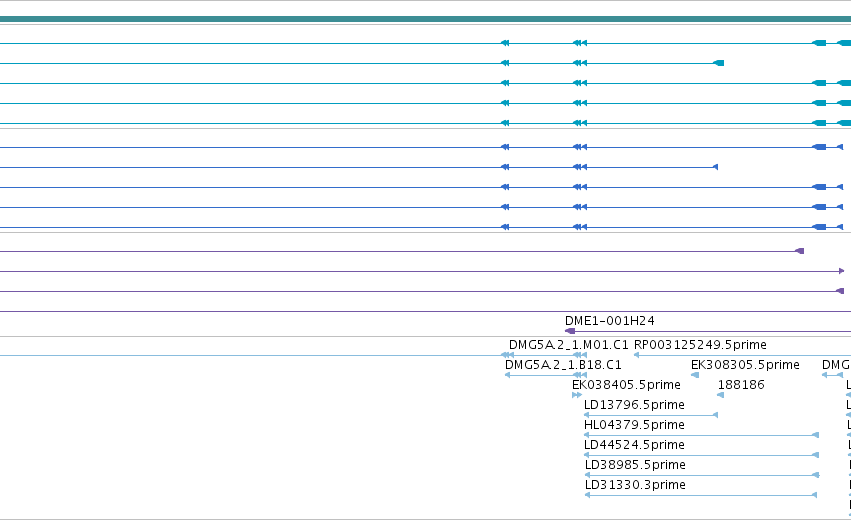Image resolution: width=851 pixels, height=520 pixels.
Task: Click the DMG5A.2_1.B18.C1 label
Action: [x=563, y=365]
